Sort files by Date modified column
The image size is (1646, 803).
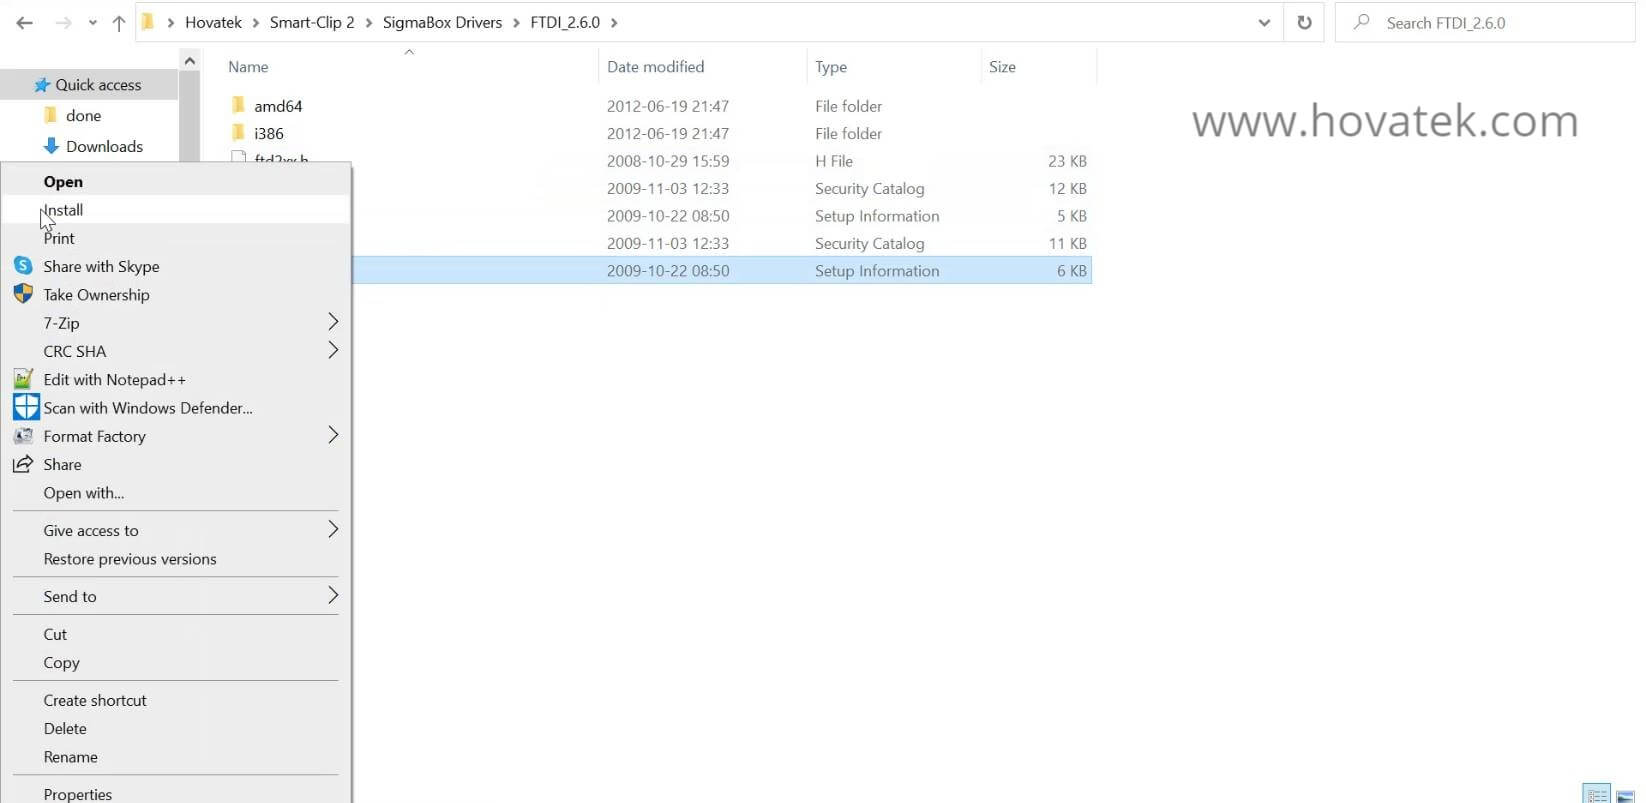[x=655, y=67]
